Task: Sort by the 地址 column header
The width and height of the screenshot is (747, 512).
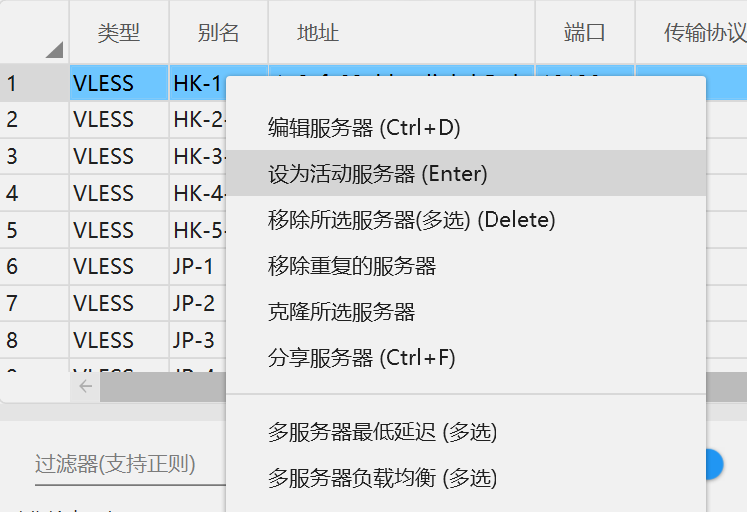Action: tap(402, 33)
